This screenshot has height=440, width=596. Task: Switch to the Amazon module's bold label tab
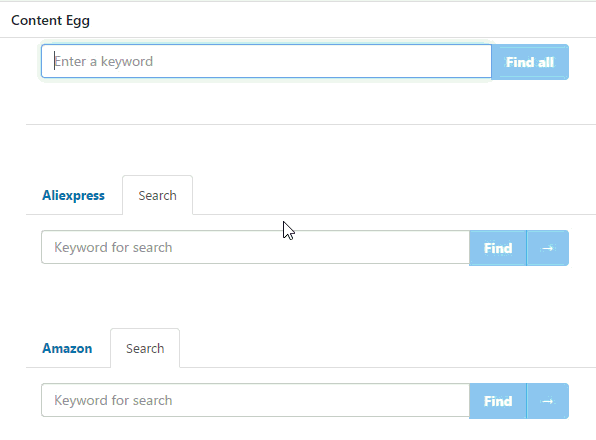coord(67,348)
